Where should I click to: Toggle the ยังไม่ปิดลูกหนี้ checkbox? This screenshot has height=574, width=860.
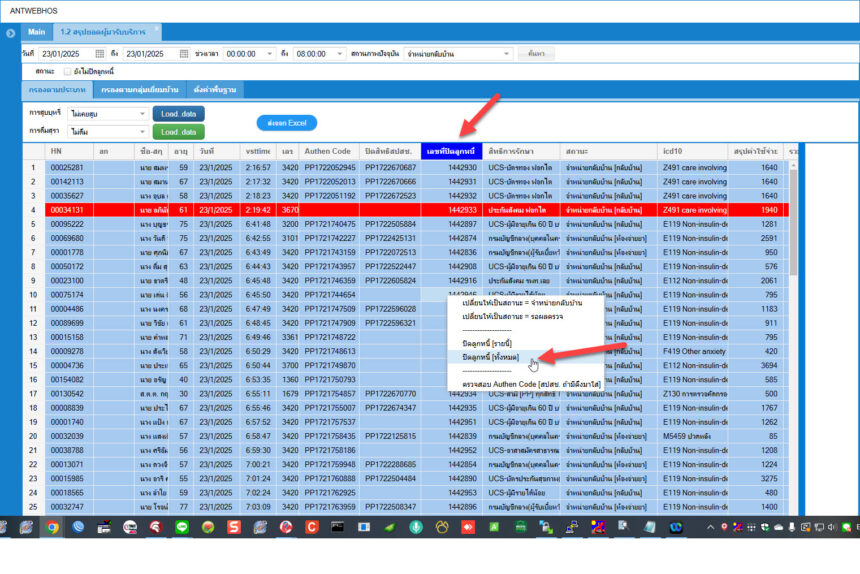(67, 72)
